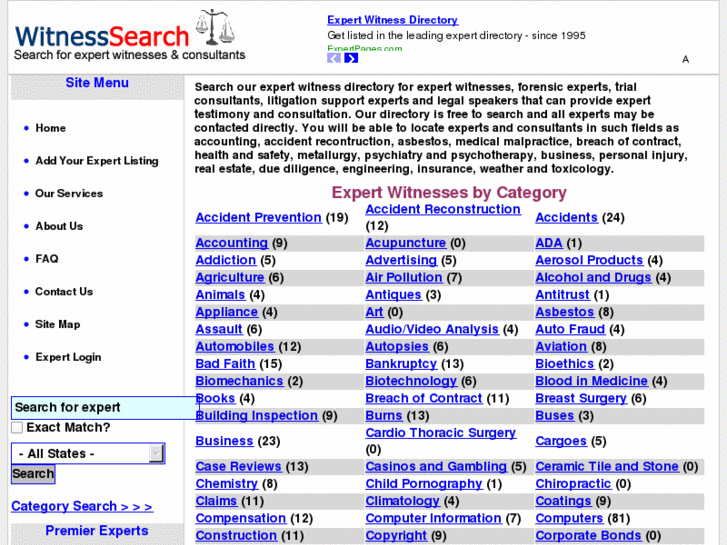Open Cardio Thoracic Surgery category
The height and width of the screenshot is (545, 727).
(x=440, y=433)
